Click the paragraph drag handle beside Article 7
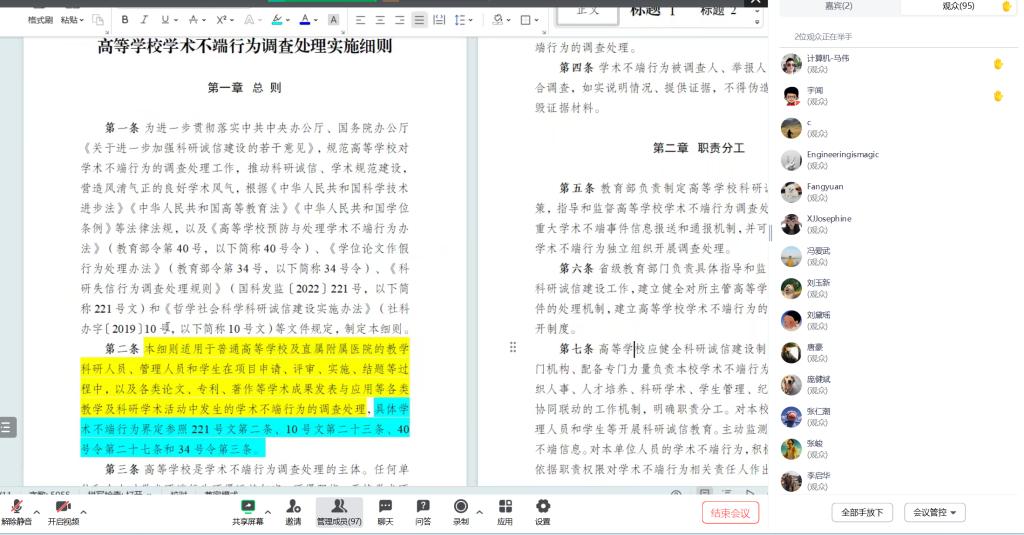Viewport: 1024px width, 535px height. click(x=513, y=348)
